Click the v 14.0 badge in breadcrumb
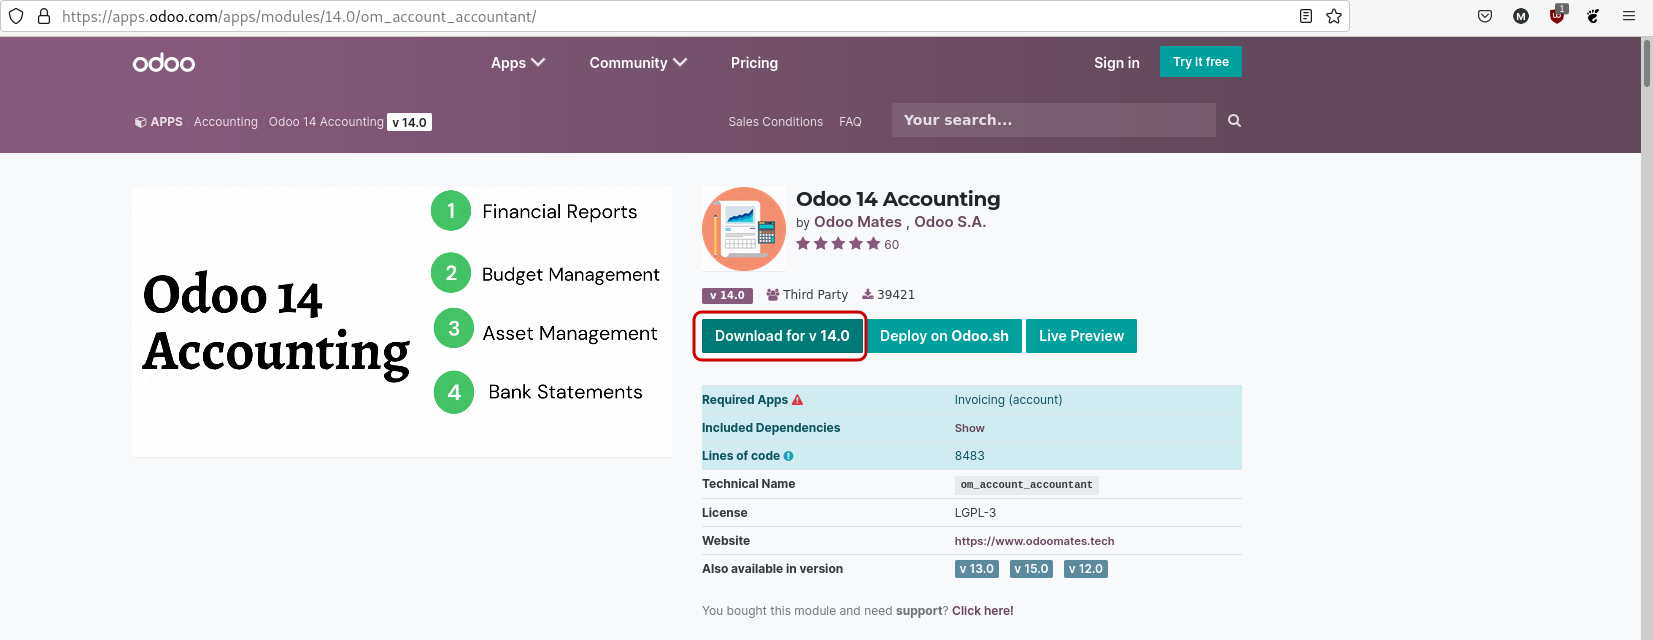Screen dimensions: 1653x640 coord(410,122)
